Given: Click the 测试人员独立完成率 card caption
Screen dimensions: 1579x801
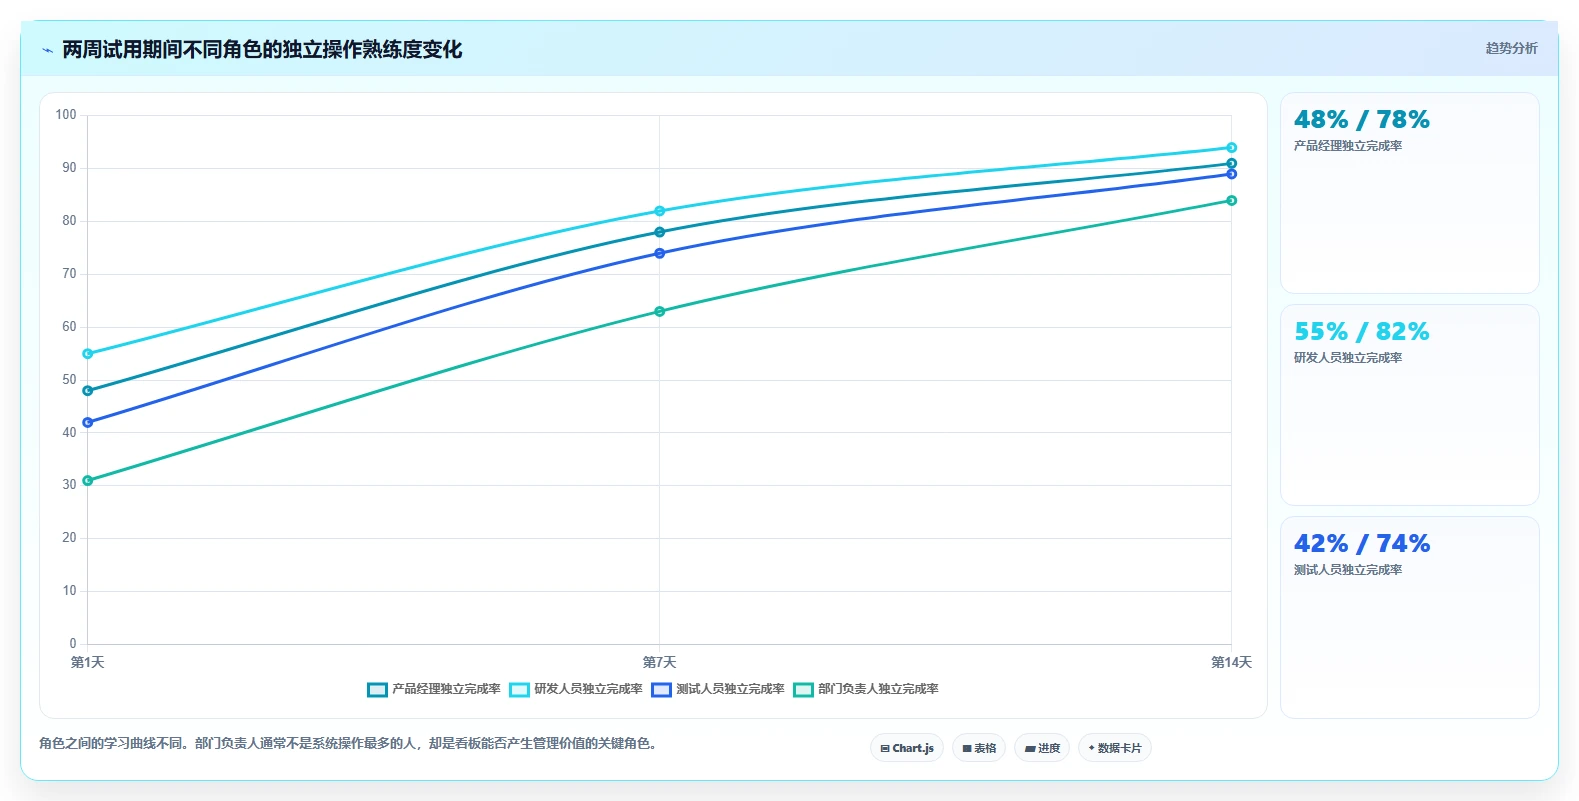Looking at the screenshot, I should (1347, 570).
